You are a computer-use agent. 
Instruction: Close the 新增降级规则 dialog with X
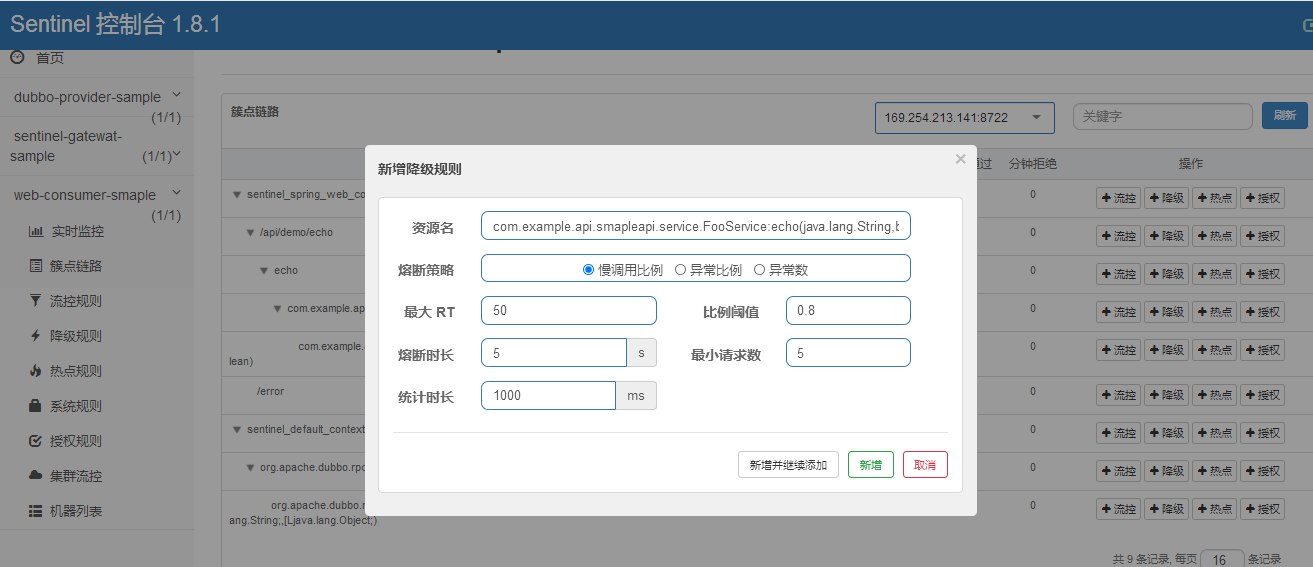click(960, 159)
